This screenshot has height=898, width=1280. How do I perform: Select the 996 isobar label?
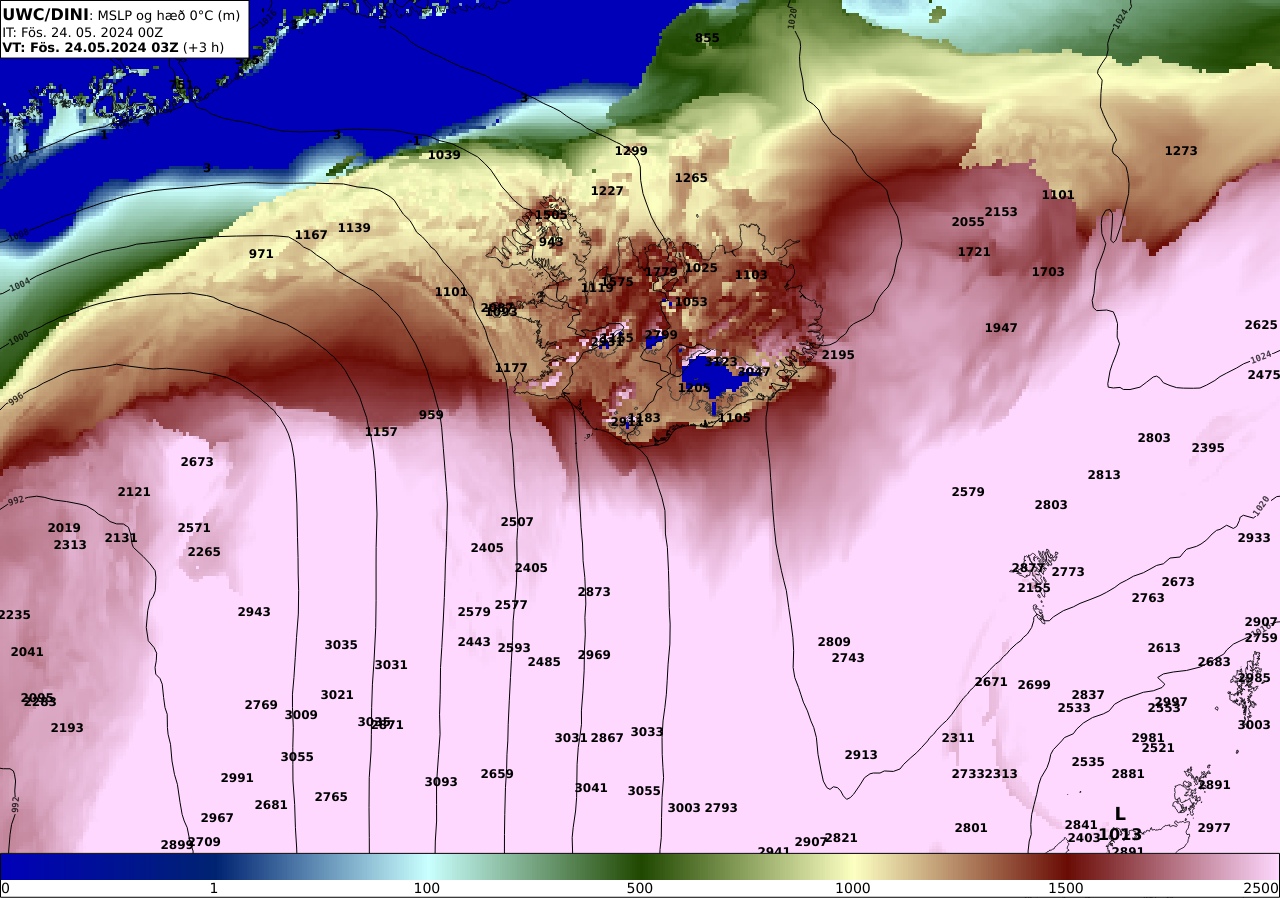pyautogui.click(x=15, y=398)
